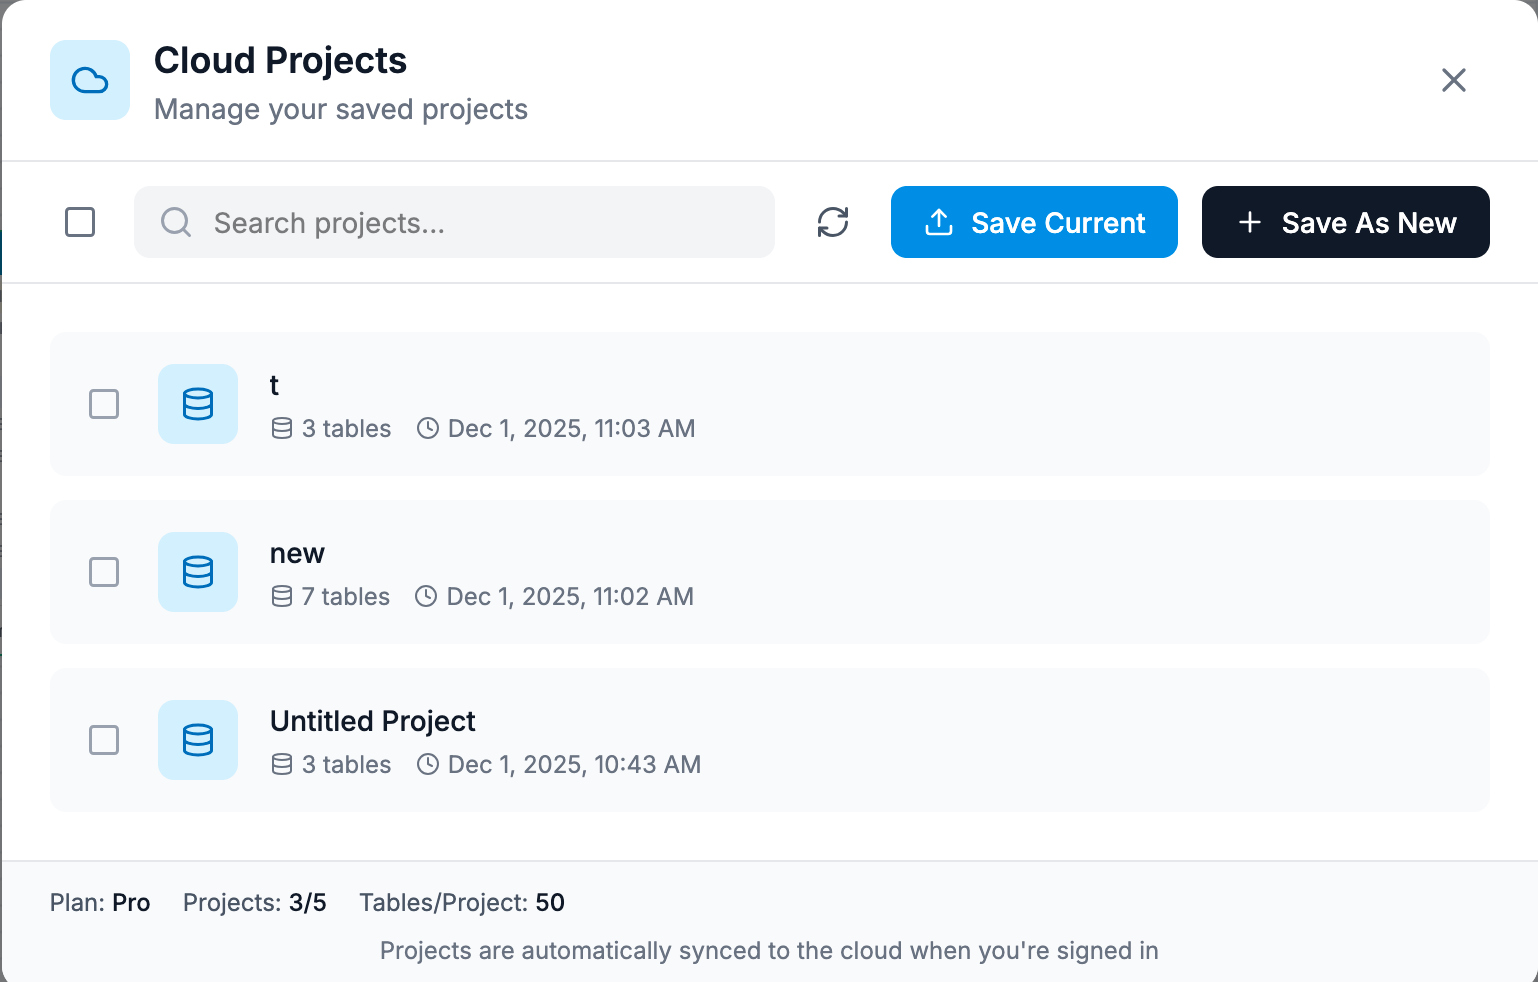Screen dimensions: 1538x982
Task: Click the Save As New button
Action: tap(1345, 222)
